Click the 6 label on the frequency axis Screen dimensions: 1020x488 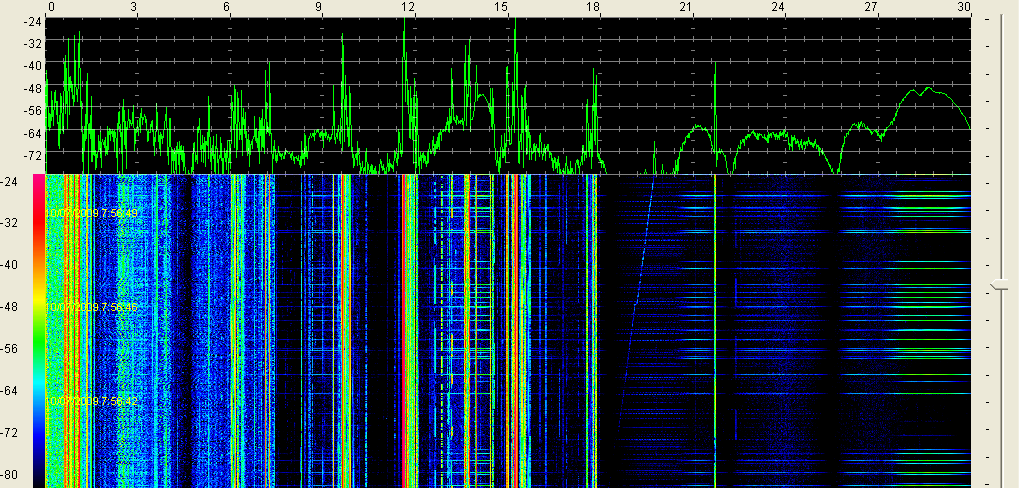tap(227, 6)
